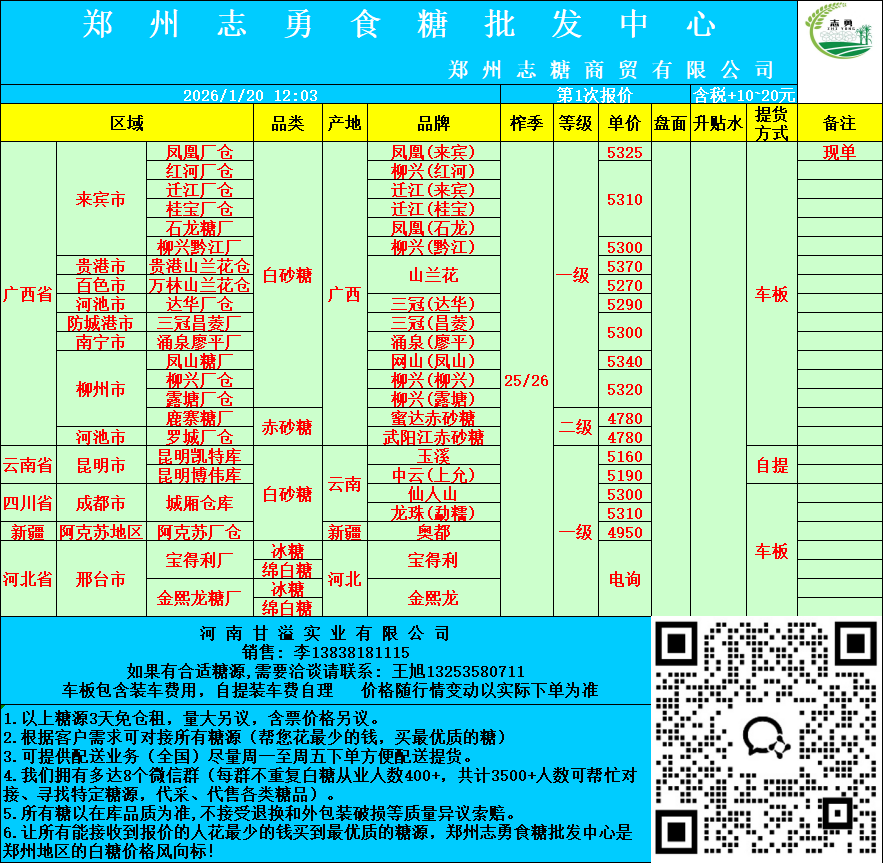Click the date 2026/1/20 12:03 cell
Screen dimensions: 884x864
250,95
